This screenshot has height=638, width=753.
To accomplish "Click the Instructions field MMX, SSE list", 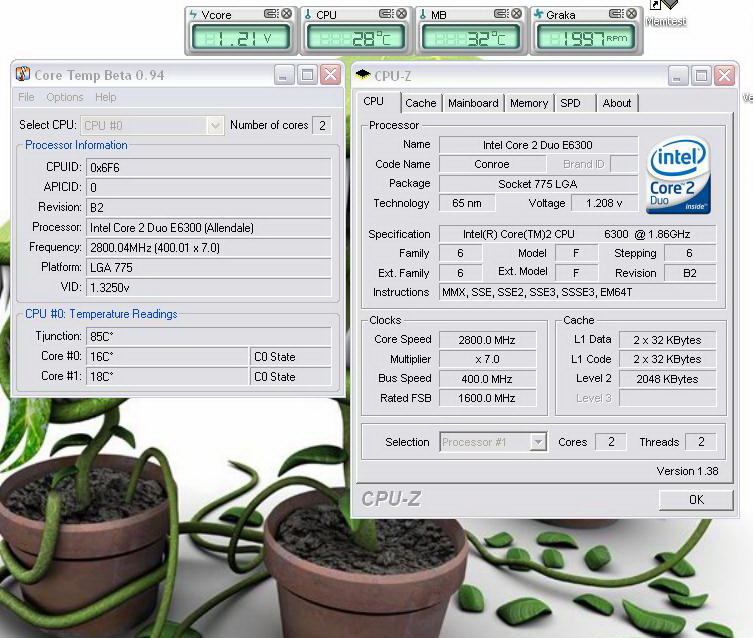I will (577, 292).
